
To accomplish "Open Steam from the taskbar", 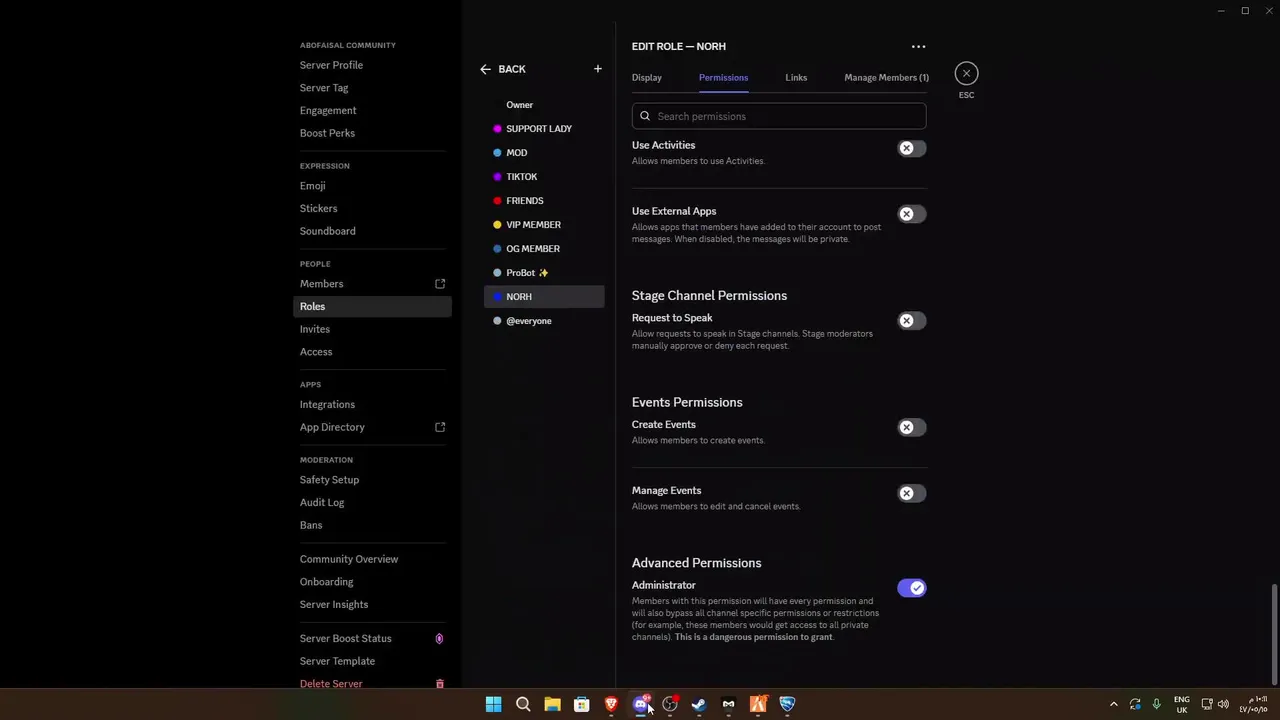I will (x=699, y=704).
